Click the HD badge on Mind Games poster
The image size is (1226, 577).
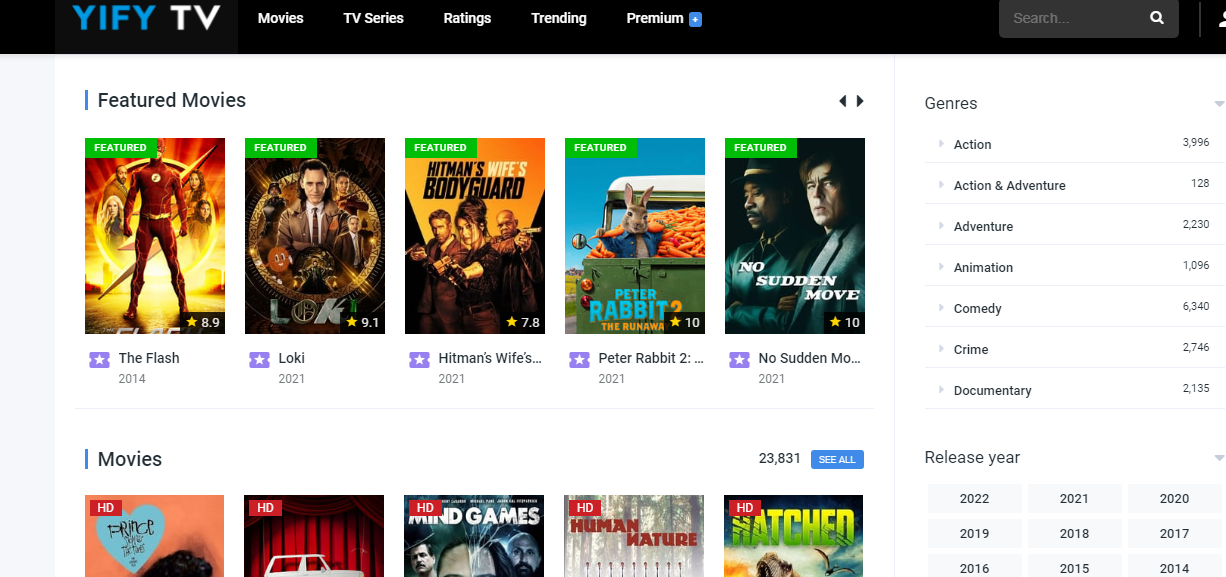(425, 508)
